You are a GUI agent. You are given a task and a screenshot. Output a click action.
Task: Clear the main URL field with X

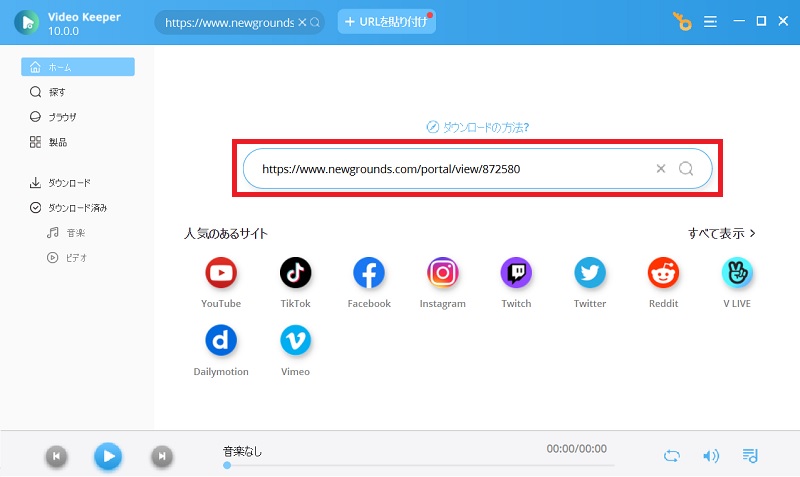click(x=661, y=168)
